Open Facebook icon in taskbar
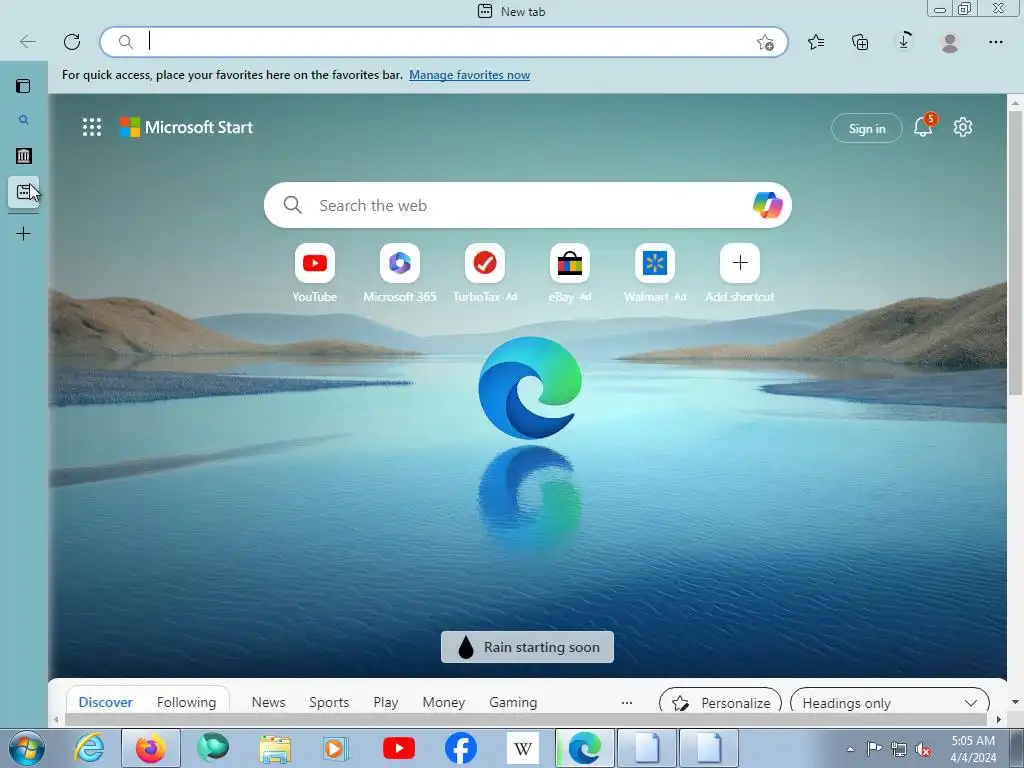Screen dimensions: 1024x768 tap(460, 748)
